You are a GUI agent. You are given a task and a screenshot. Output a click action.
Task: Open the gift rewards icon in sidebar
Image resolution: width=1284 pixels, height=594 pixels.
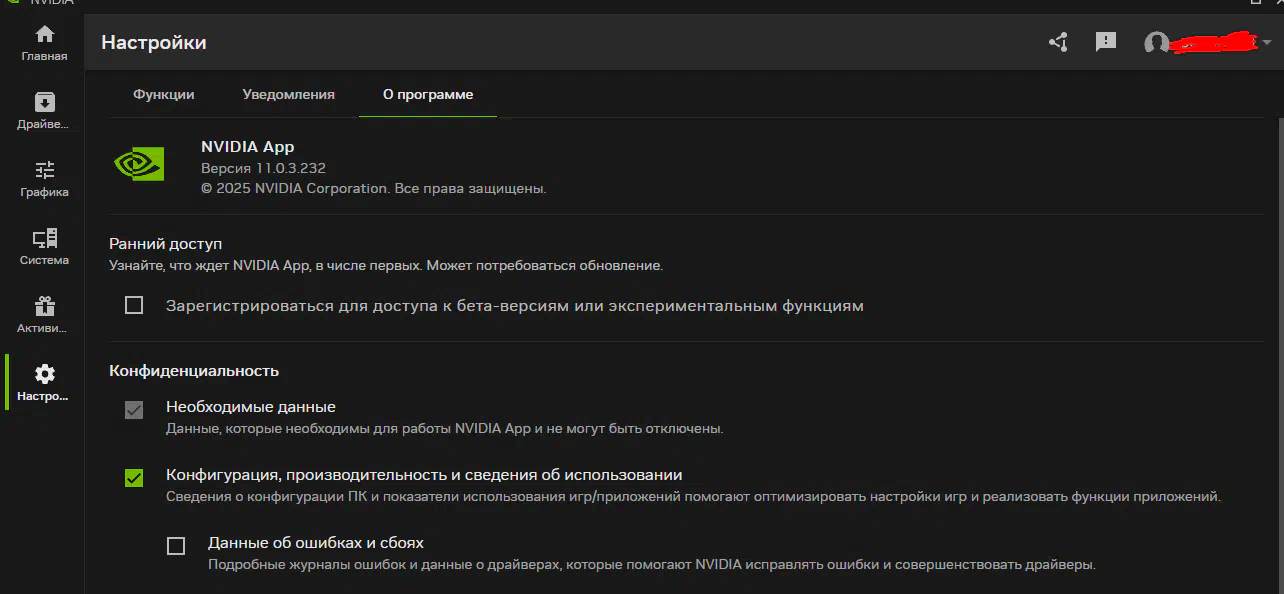(x=45, y=306)
